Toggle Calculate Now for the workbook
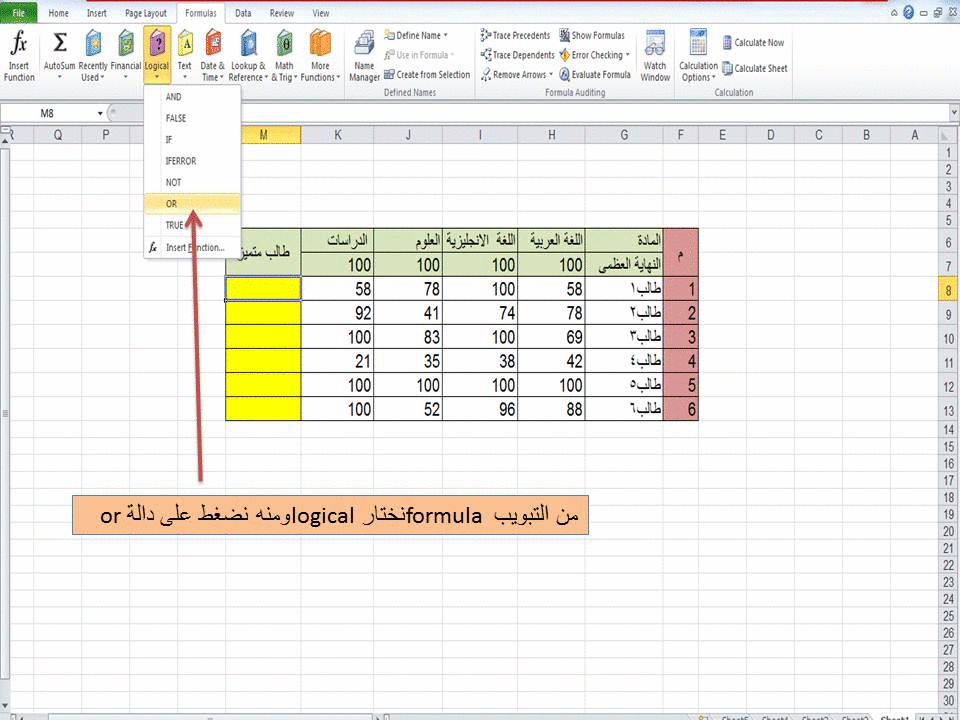The height and width of the screenshot is (720, 960). [753, 42]
